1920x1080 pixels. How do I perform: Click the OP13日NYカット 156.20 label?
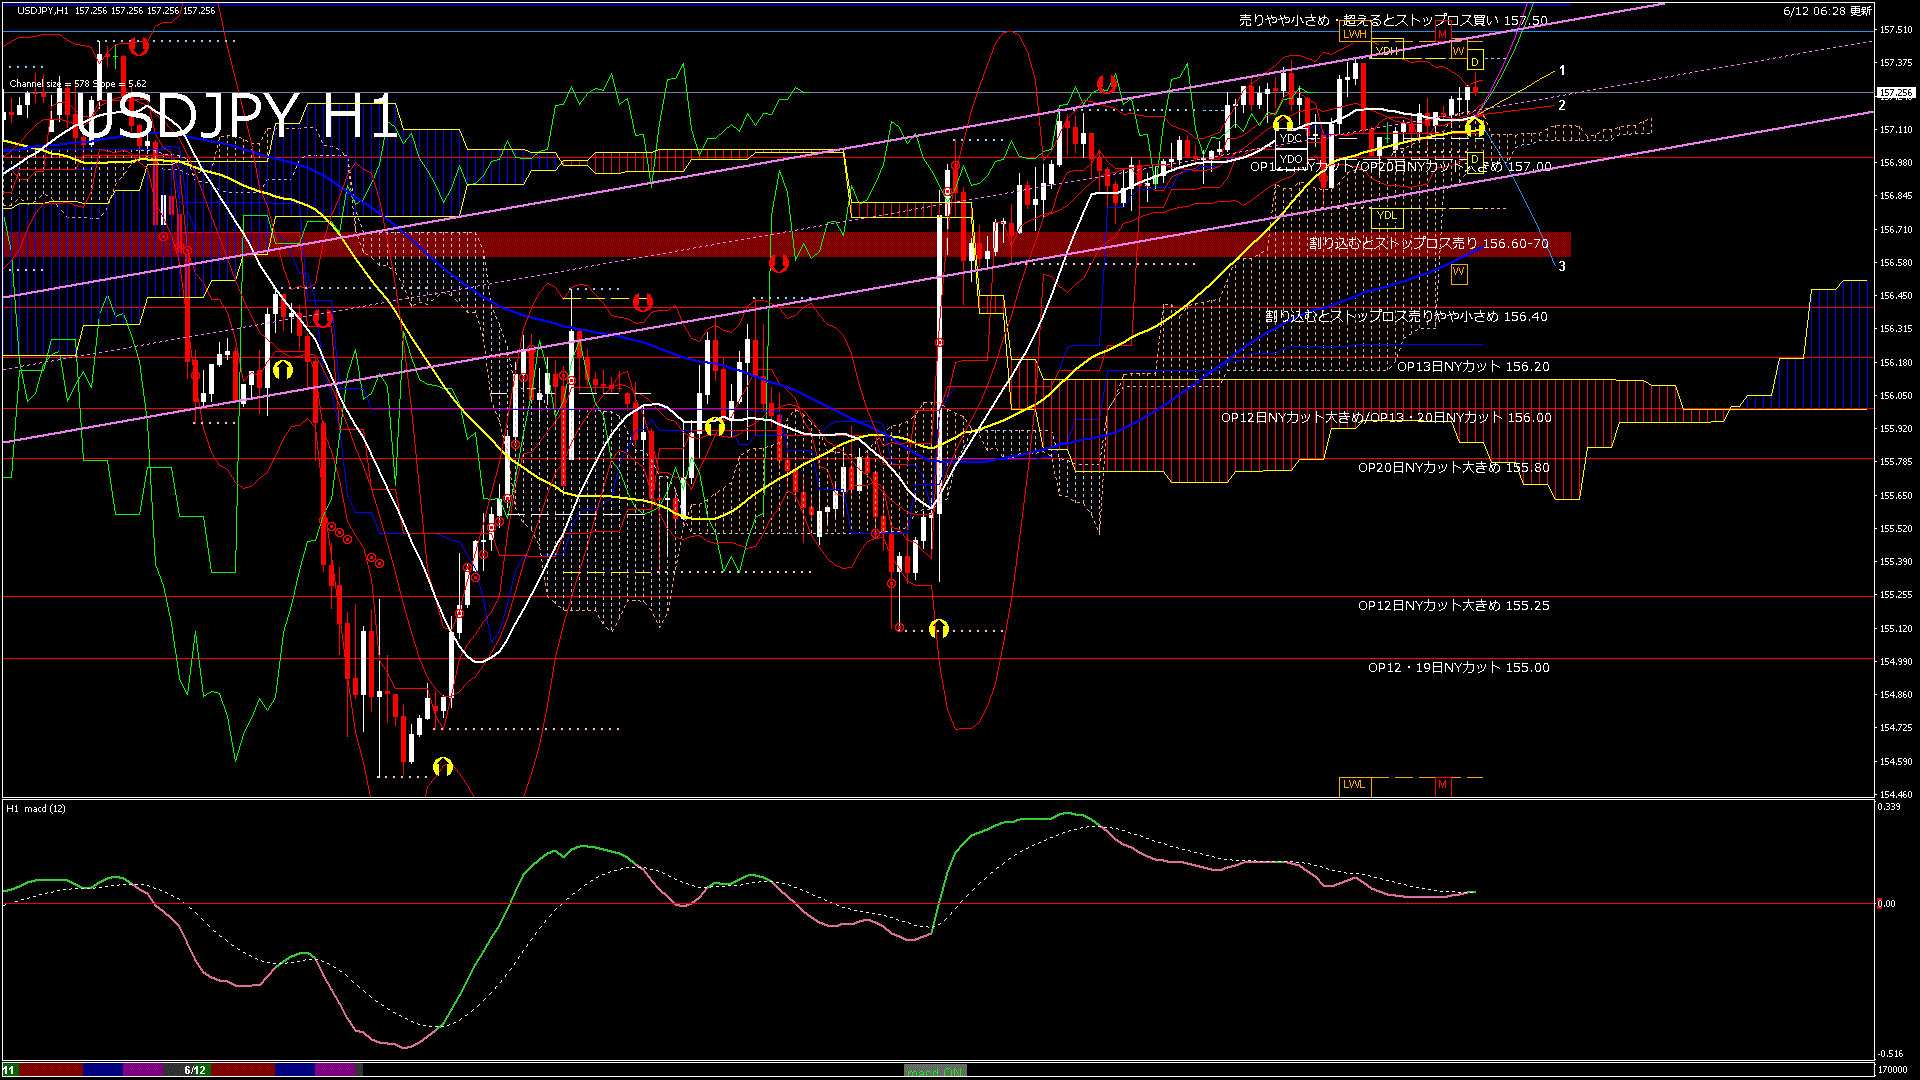(x=1472, y=367)
